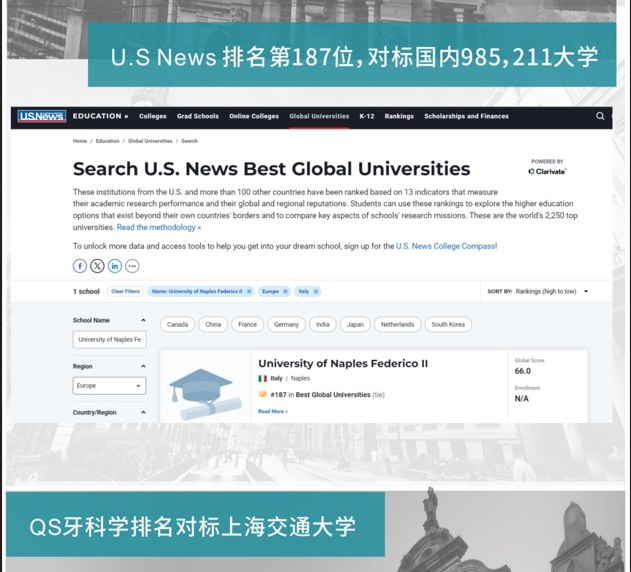Share page on LinkedIn icon
Screen dimensions: 631x572
pyautogui.click(x=115, y=266)
